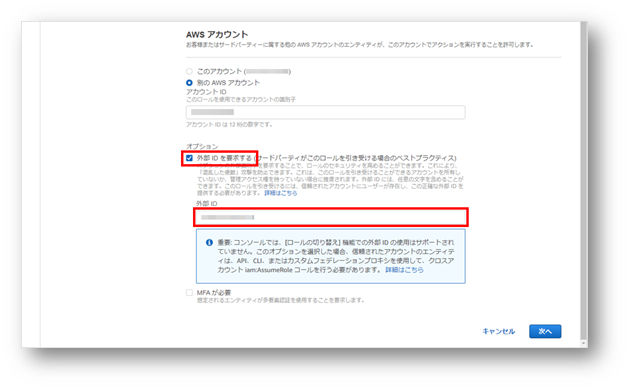Viewport: 630px width, 390px height.
Task: Open 詳細はこちら link in the blue notice box
Action: [x=404, y=270]
